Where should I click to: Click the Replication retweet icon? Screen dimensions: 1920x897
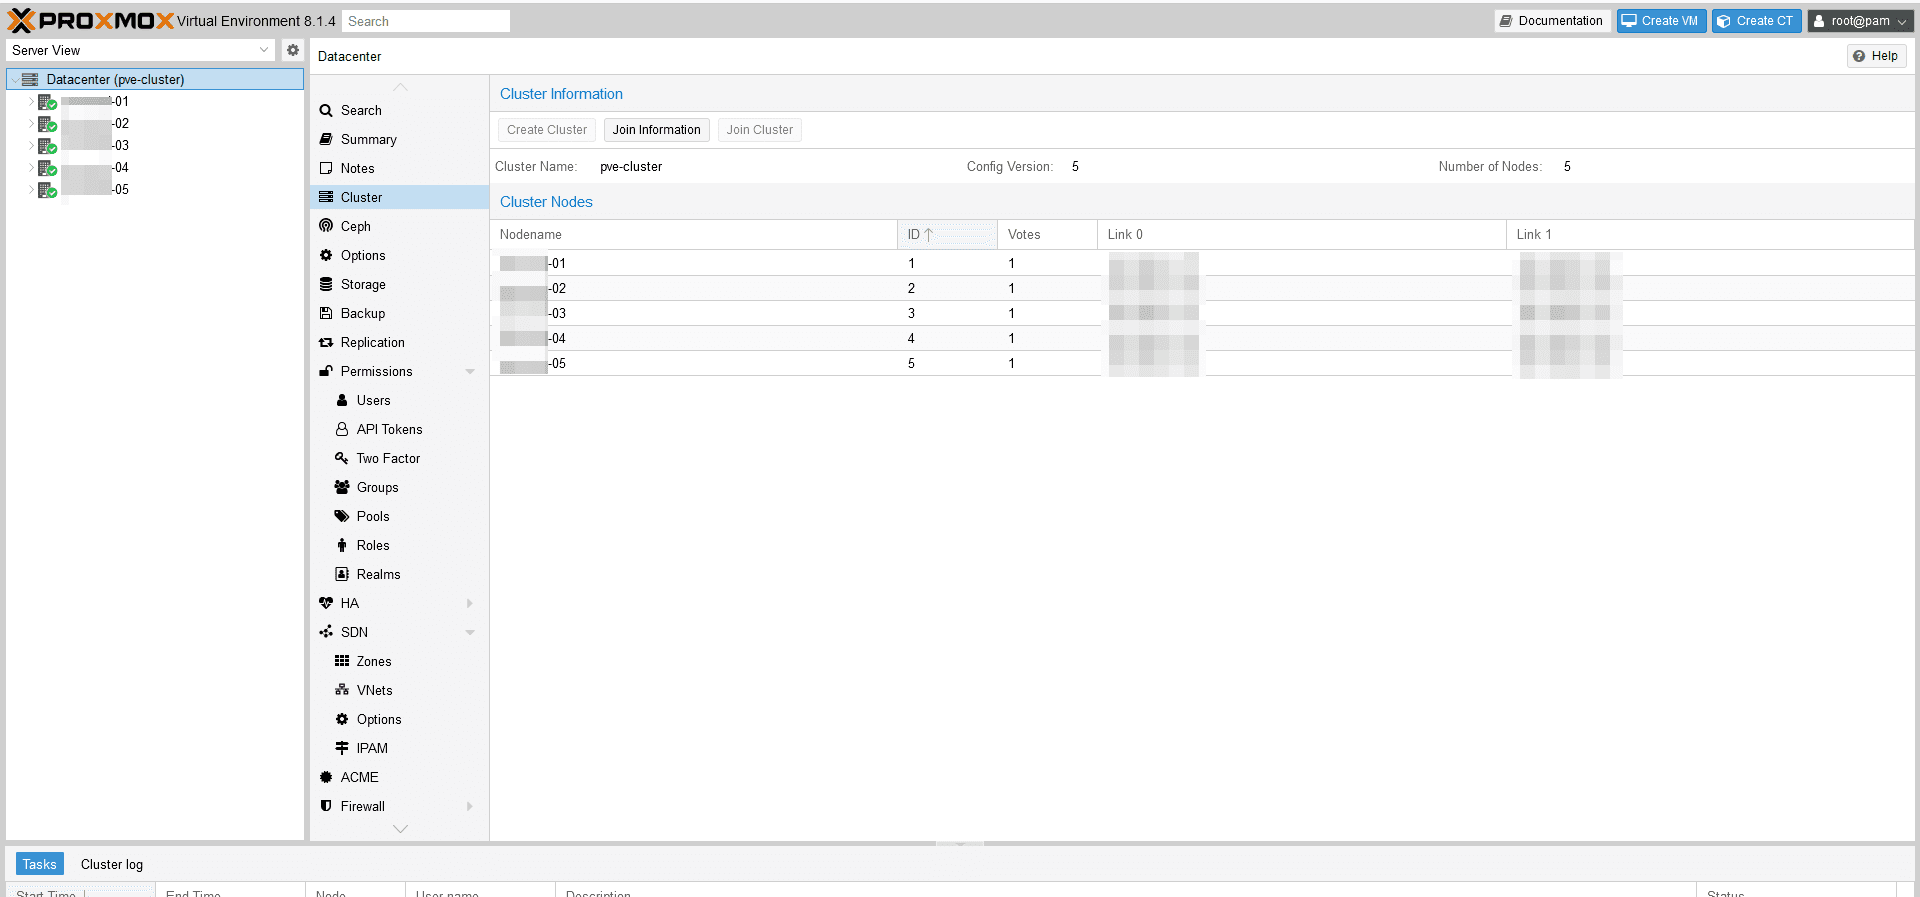326,343
